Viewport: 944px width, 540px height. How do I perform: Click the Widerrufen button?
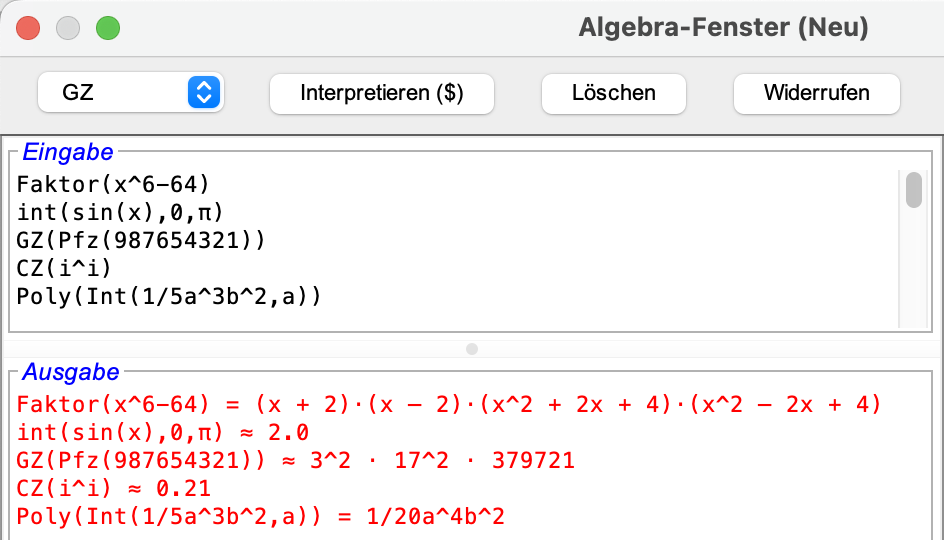point(816,93)
